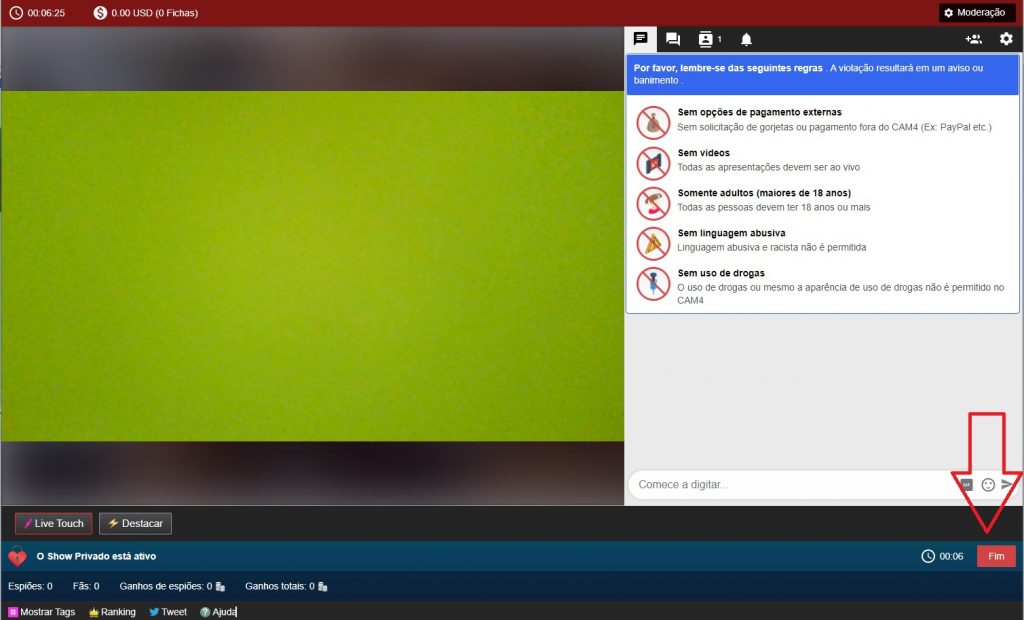Open chat settings gear icon
The image size is (1024, 620).
tap(1006, 39)
